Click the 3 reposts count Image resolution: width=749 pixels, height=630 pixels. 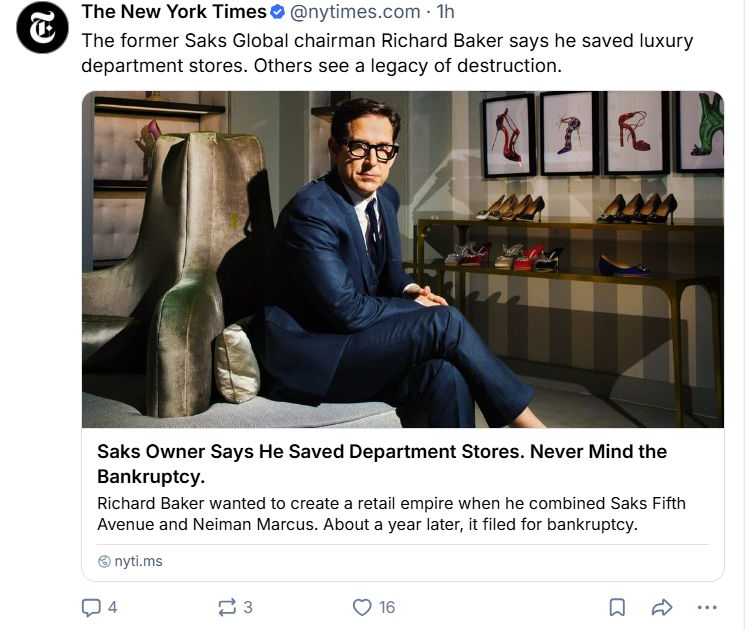click(x=247, y=607)
